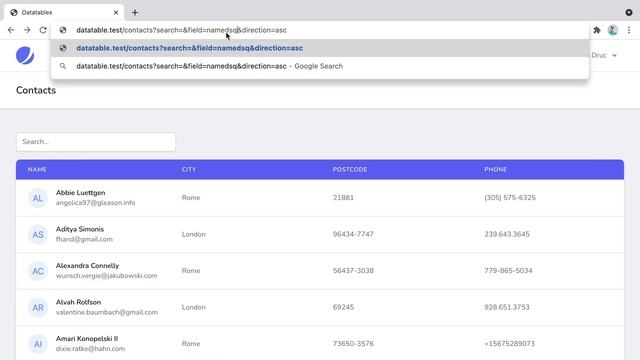Click postcode 69245
The width and height of the screenshot is (640, 360).
[343, 307]
